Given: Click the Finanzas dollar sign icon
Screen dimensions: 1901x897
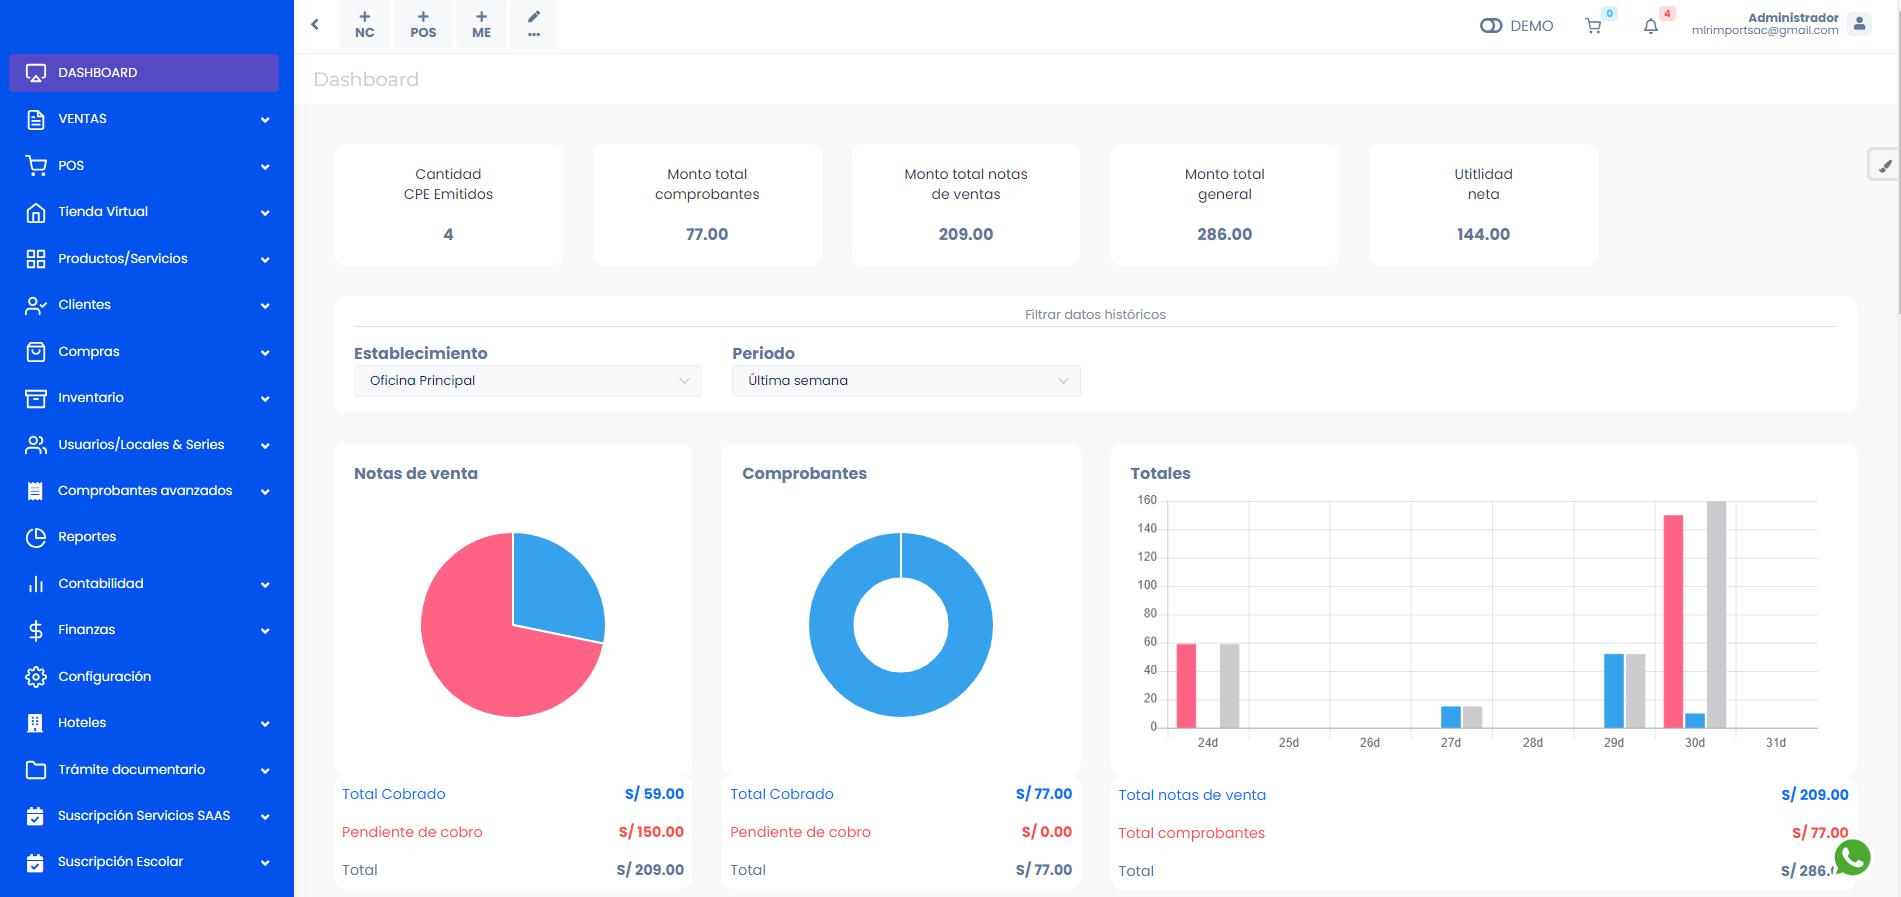Looking at the screenshot, I should (x=36, y=630).
